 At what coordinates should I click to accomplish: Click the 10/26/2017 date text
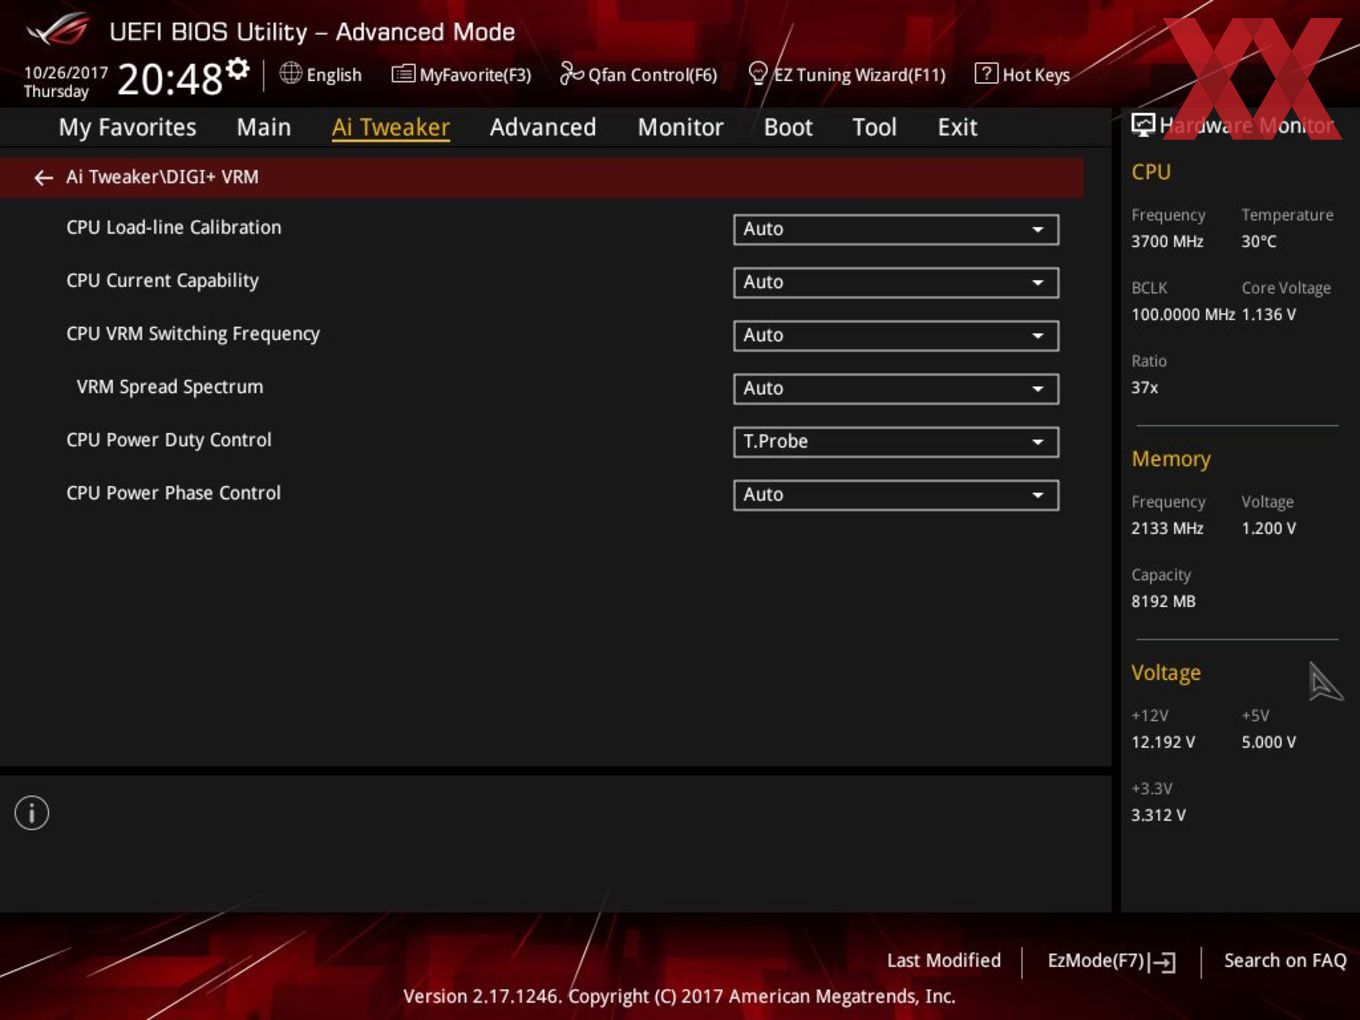click(66, 73)
